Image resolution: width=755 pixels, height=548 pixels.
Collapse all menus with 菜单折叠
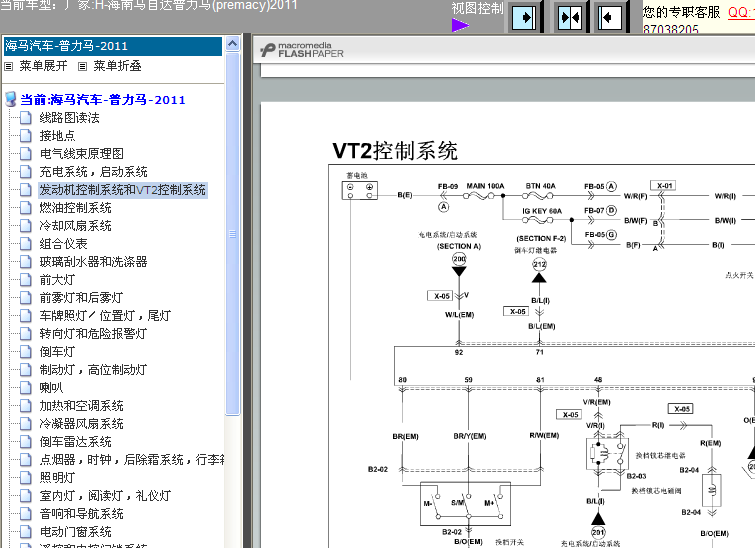(x=117, y=66)
